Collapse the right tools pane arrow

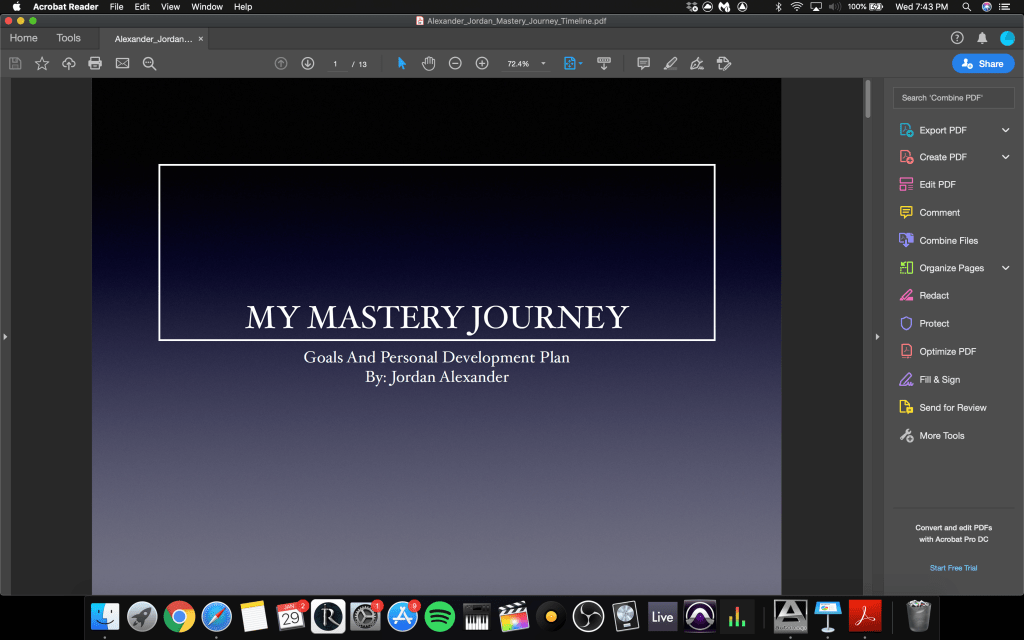pyautogui.click(x=878, y=336)
